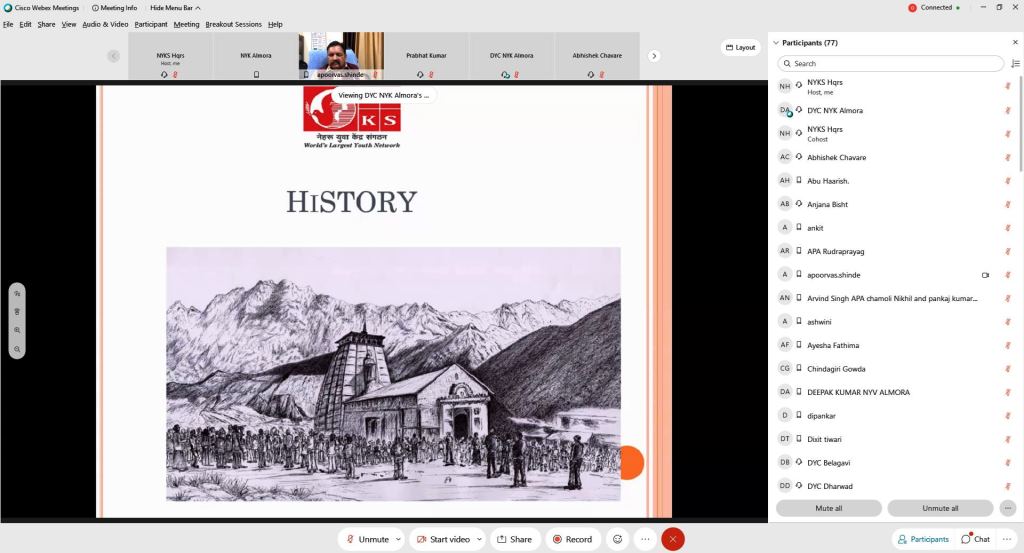Open participant list sort options icon

tap(1015, 63)
